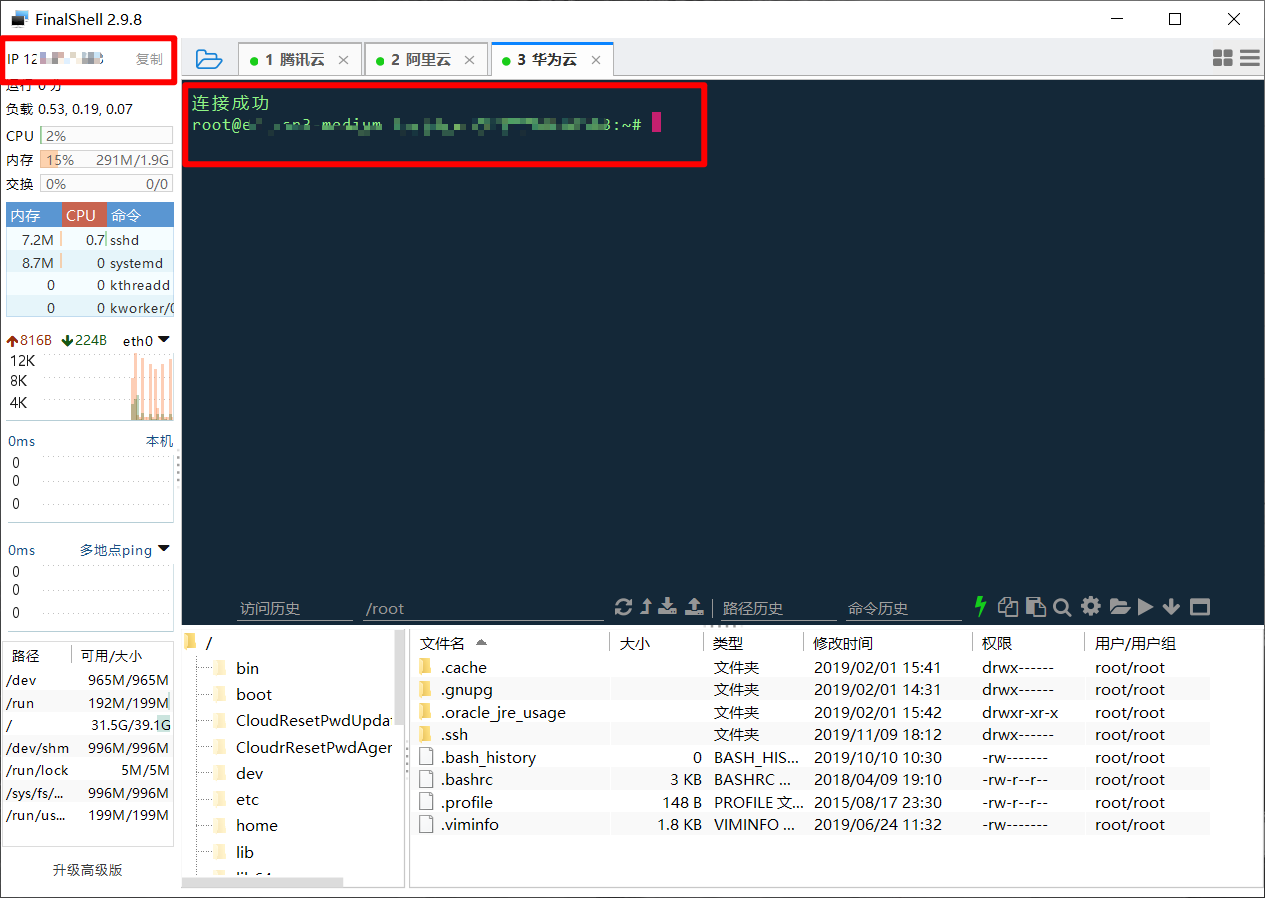Click the upload file icon
This screenshot has height=898, width=1265.
coord(694,607)
